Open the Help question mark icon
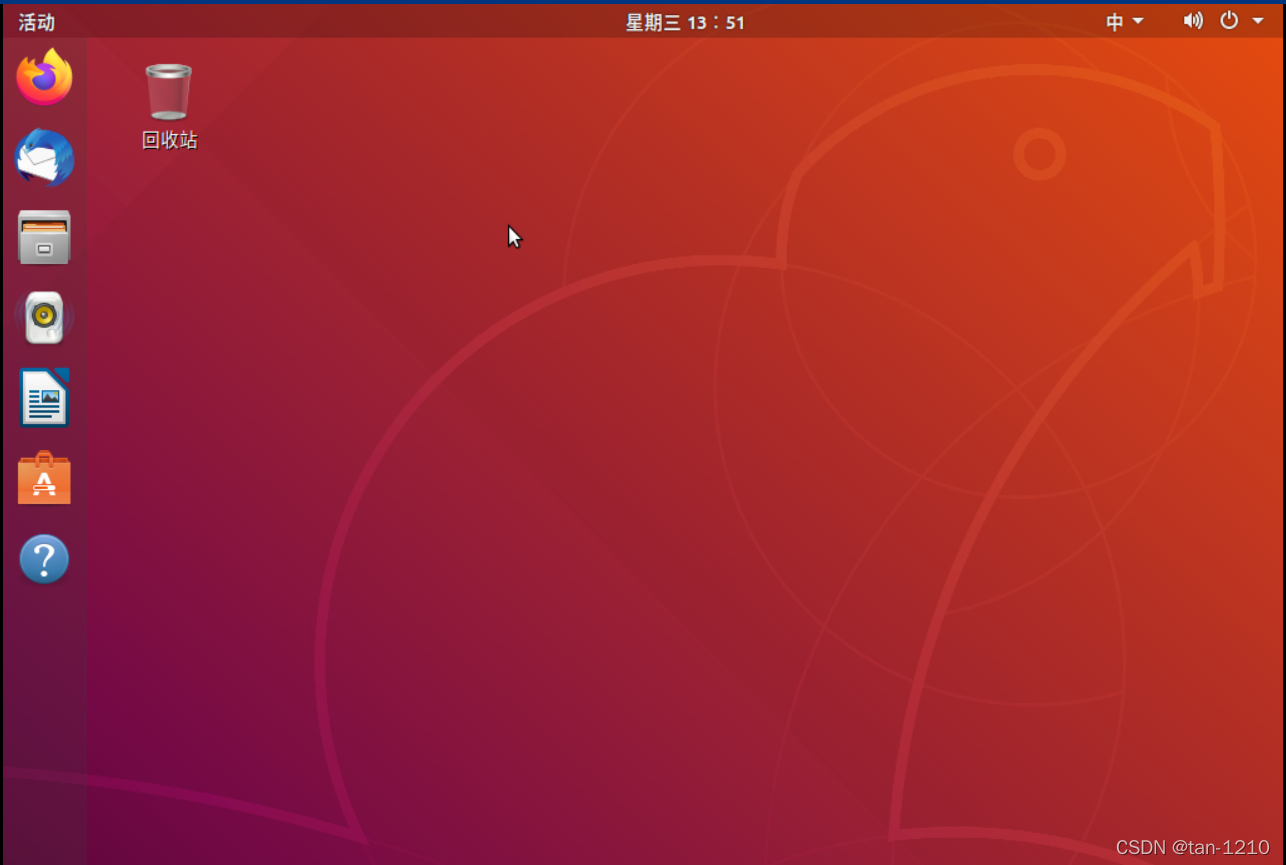Viewport: 1286px width, 865px height. pos(44,559)
